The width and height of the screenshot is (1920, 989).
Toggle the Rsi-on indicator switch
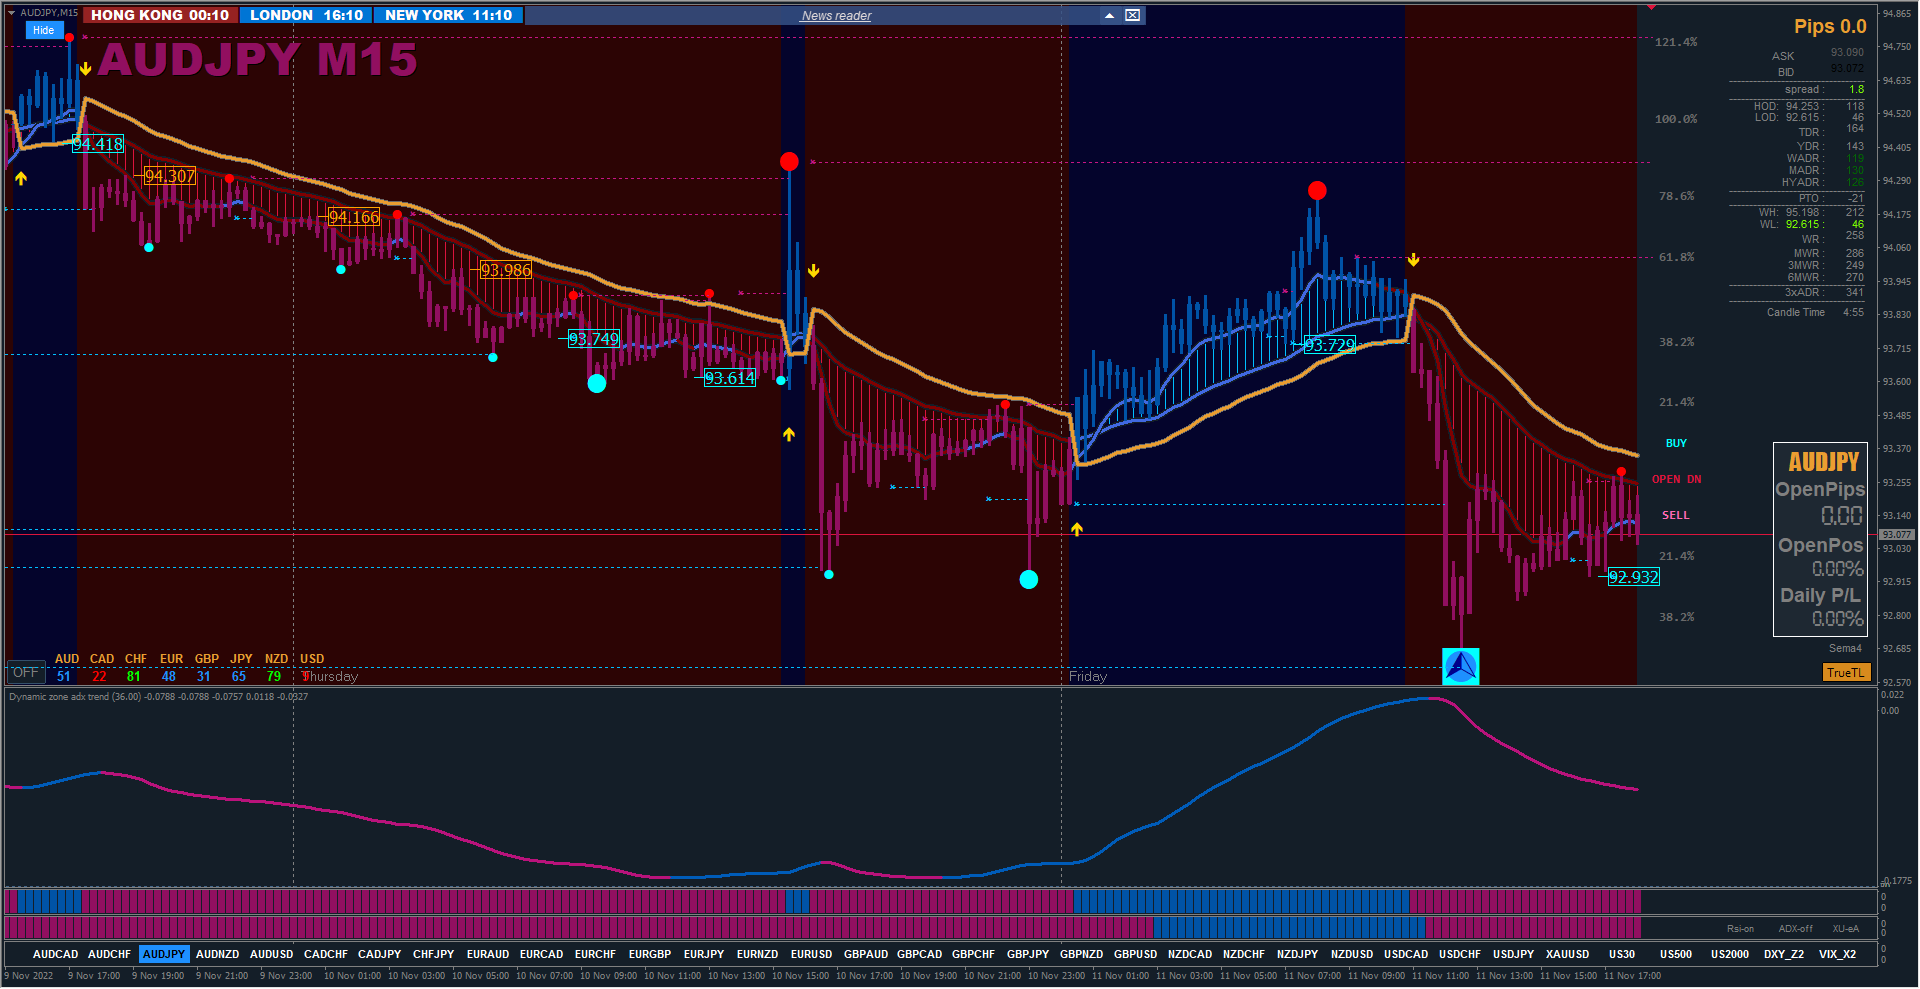[x=1740, y=928]
